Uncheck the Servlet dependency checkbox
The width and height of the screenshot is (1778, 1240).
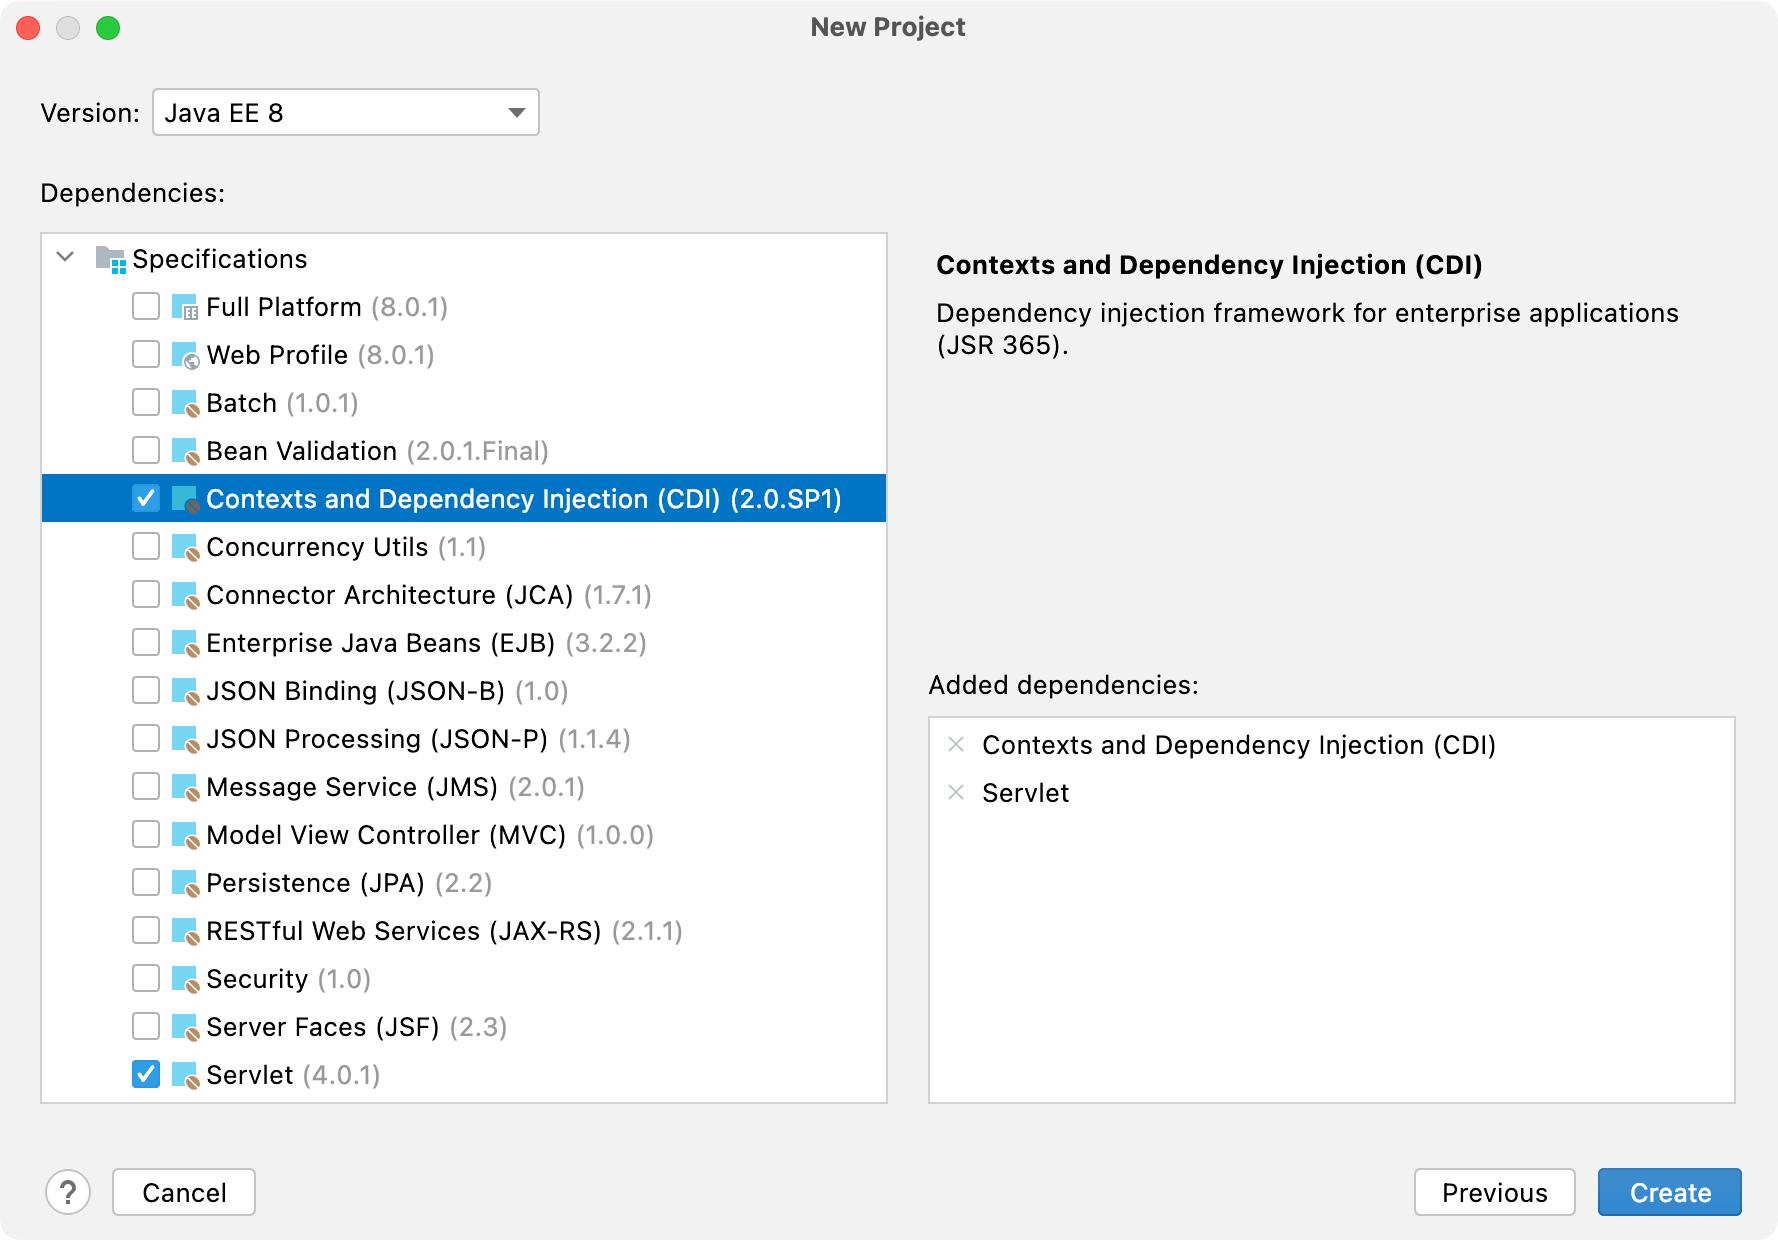145,1074
